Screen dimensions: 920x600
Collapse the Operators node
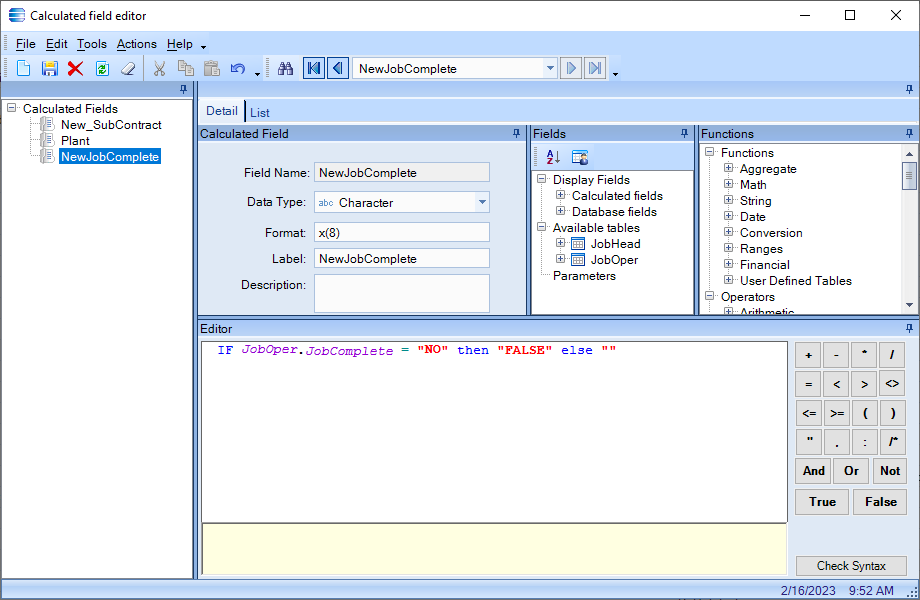[x=709, y=296]
